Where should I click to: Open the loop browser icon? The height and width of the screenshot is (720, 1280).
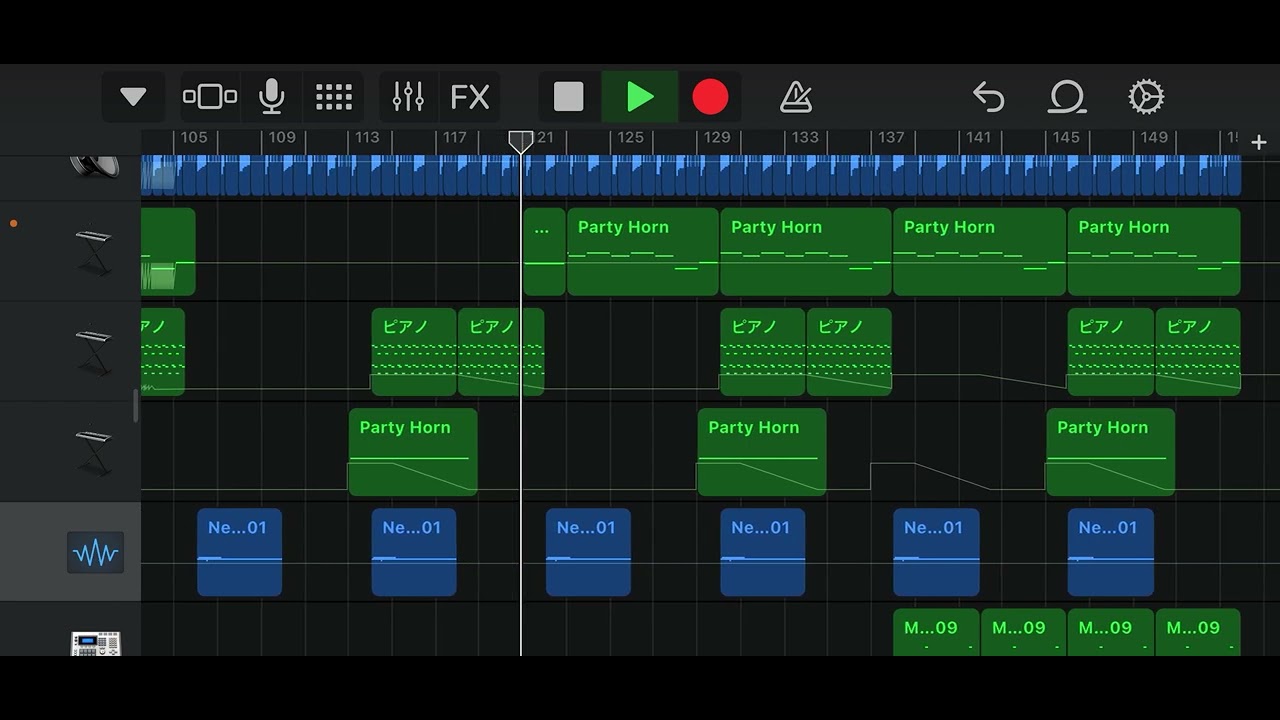1067,97
